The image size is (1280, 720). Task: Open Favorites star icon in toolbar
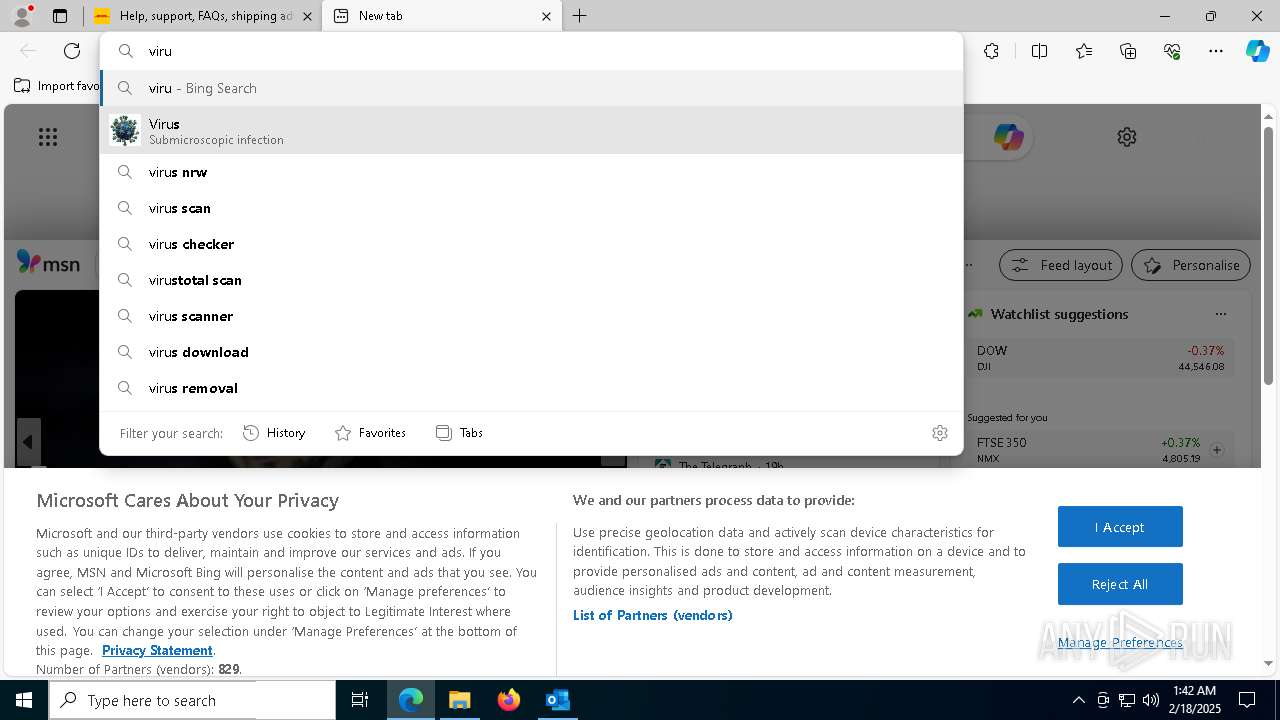pos(1084,51)
